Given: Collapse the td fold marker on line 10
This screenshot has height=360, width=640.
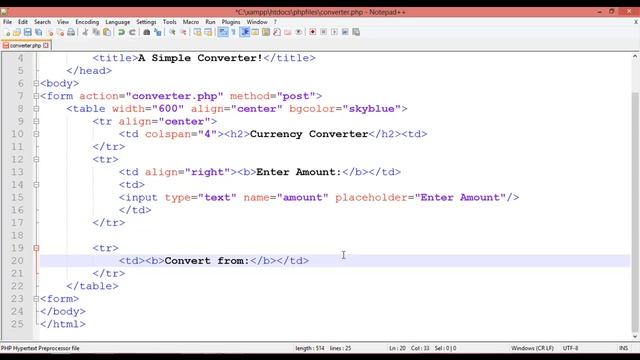Looking at the screenshot, I should (x=36, y=134).
